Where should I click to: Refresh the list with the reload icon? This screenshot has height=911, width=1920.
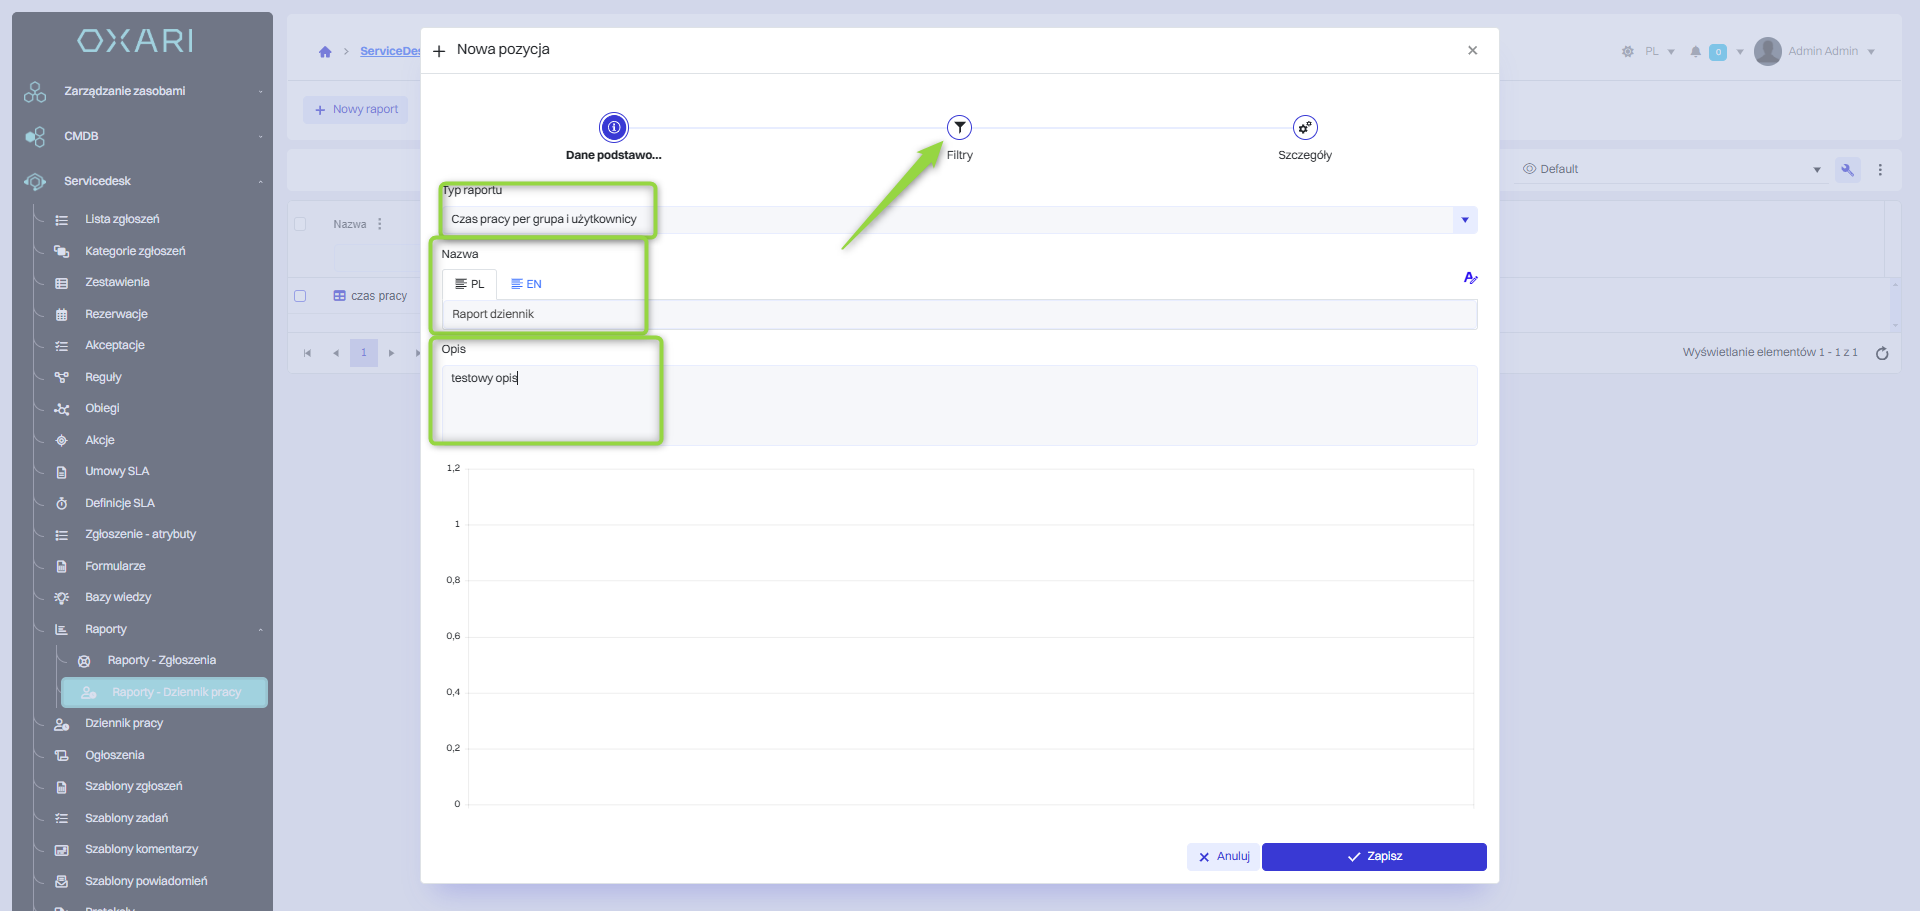click(x=1881, y=353)
